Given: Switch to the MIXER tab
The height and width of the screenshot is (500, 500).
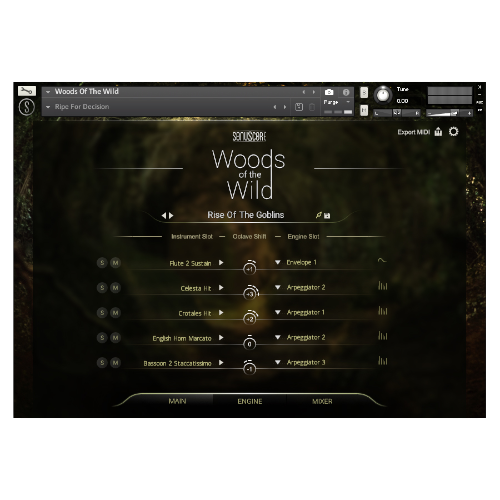Looking at the screenshot, I should pyautogui.click(x=322, y=401).
